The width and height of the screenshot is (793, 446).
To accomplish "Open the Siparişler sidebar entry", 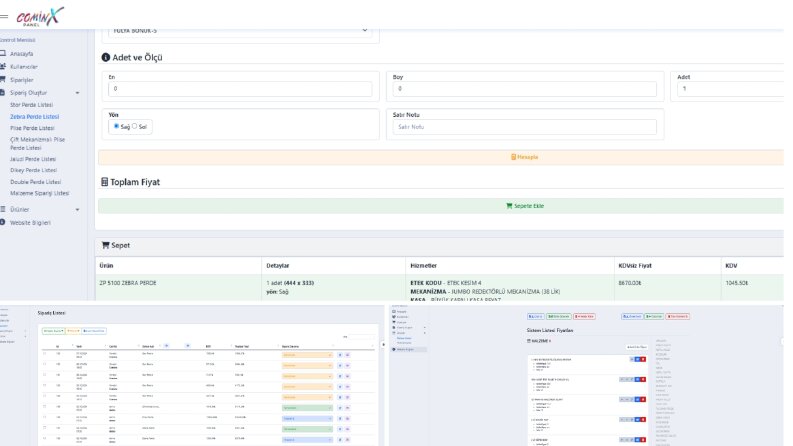I will pyautogui.click(x=21, y=80).
